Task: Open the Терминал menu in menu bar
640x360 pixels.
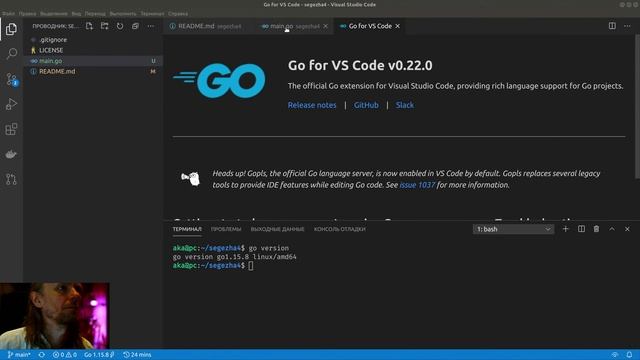Action: click(x=152, y=13)
